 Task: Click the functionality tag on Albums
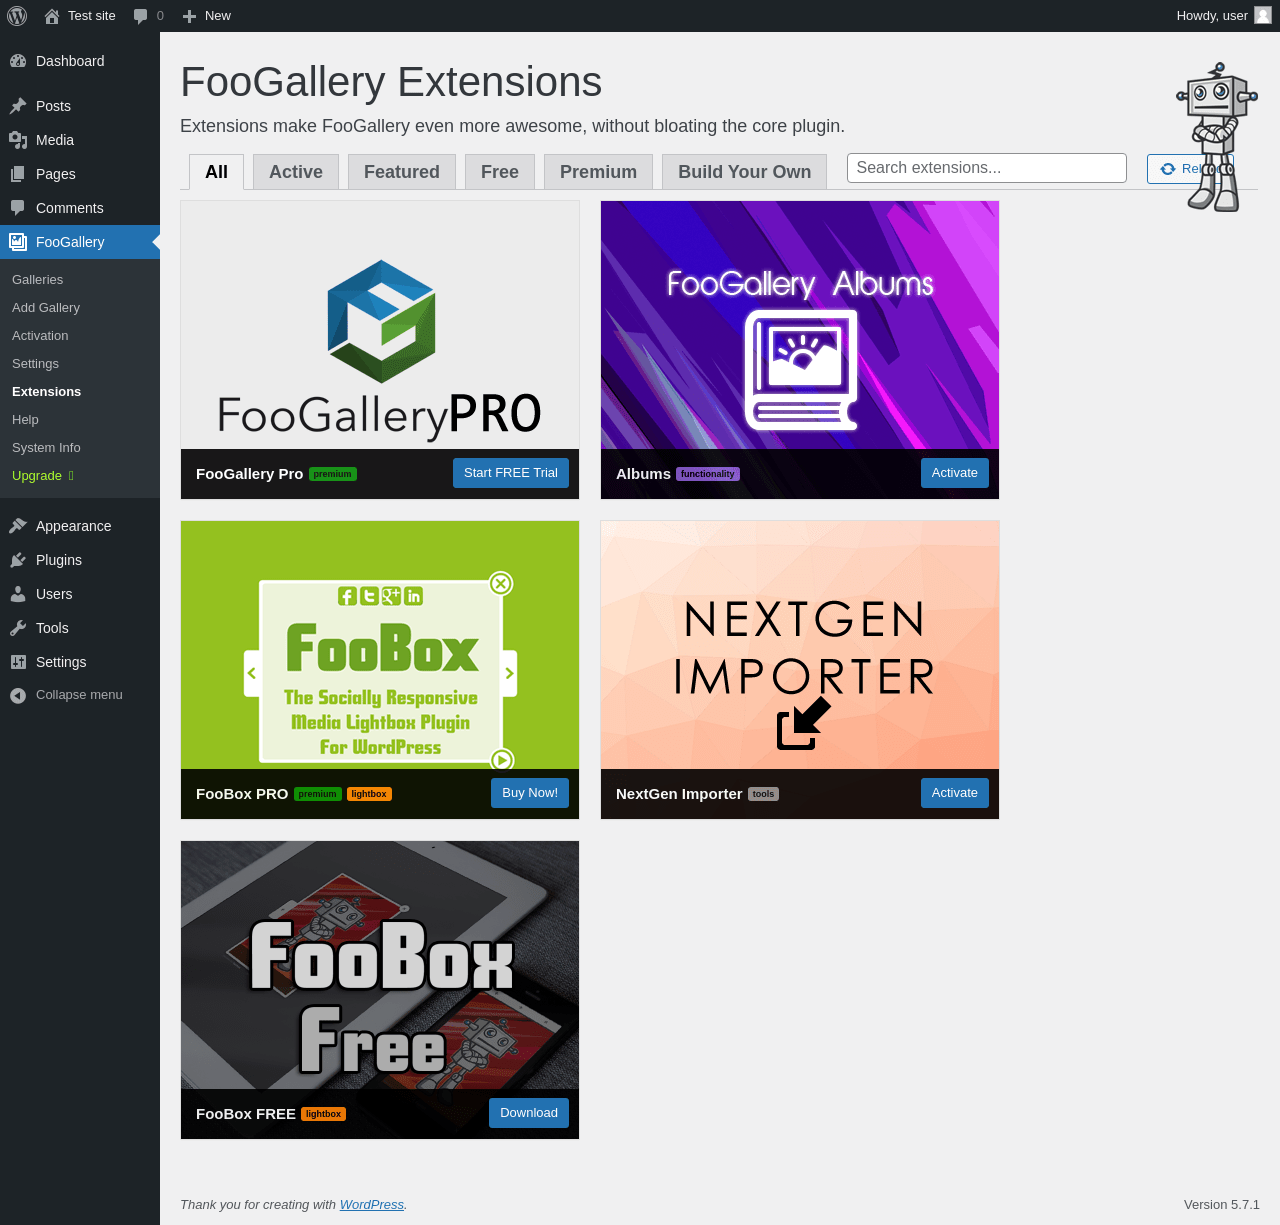click(x=708, y=474)
